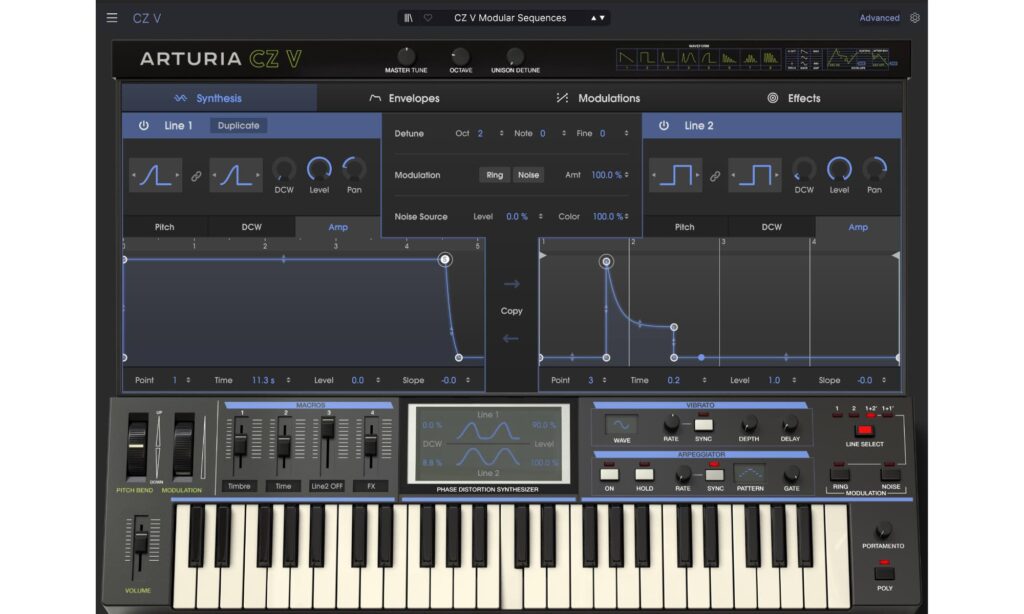Click the vibrato Wave selector display
1024x614 pixels.
621,425
